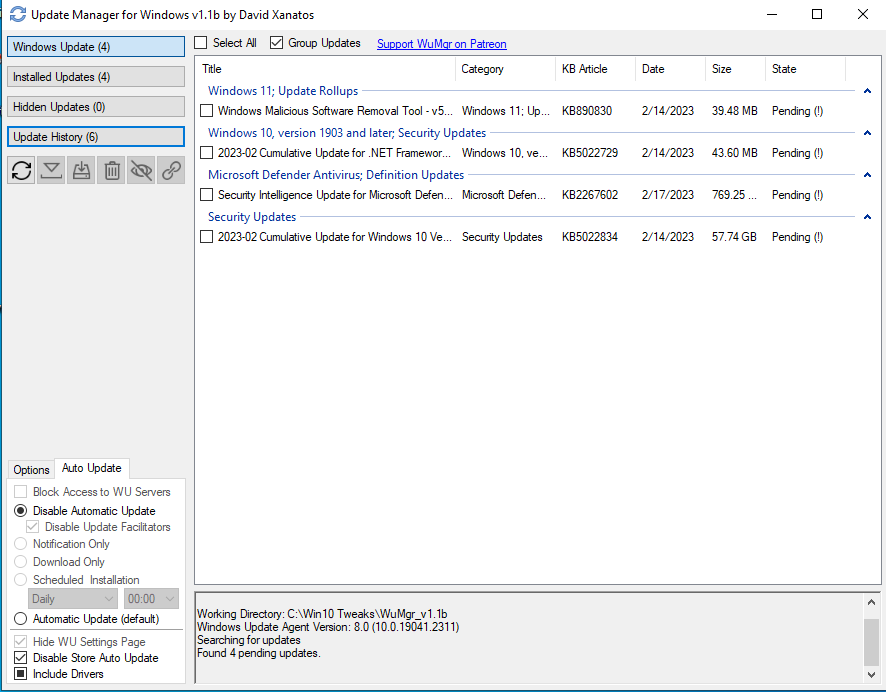Viewport: 886px width, 692px height.
Task: Sort by the Date column header
Action: 670,69
